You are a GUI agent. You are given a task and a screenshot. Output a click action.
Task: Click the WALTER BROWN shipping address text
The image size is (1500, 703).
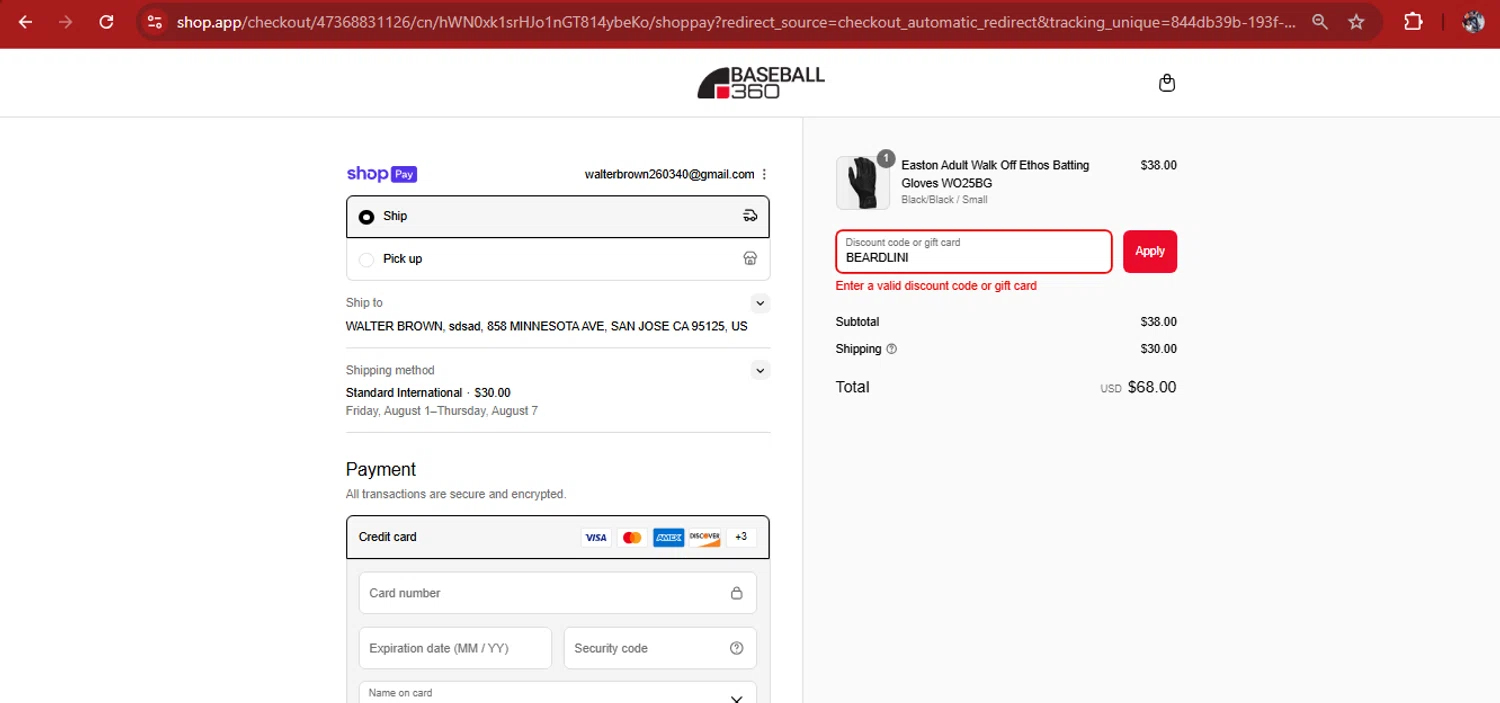pos(547,327)
